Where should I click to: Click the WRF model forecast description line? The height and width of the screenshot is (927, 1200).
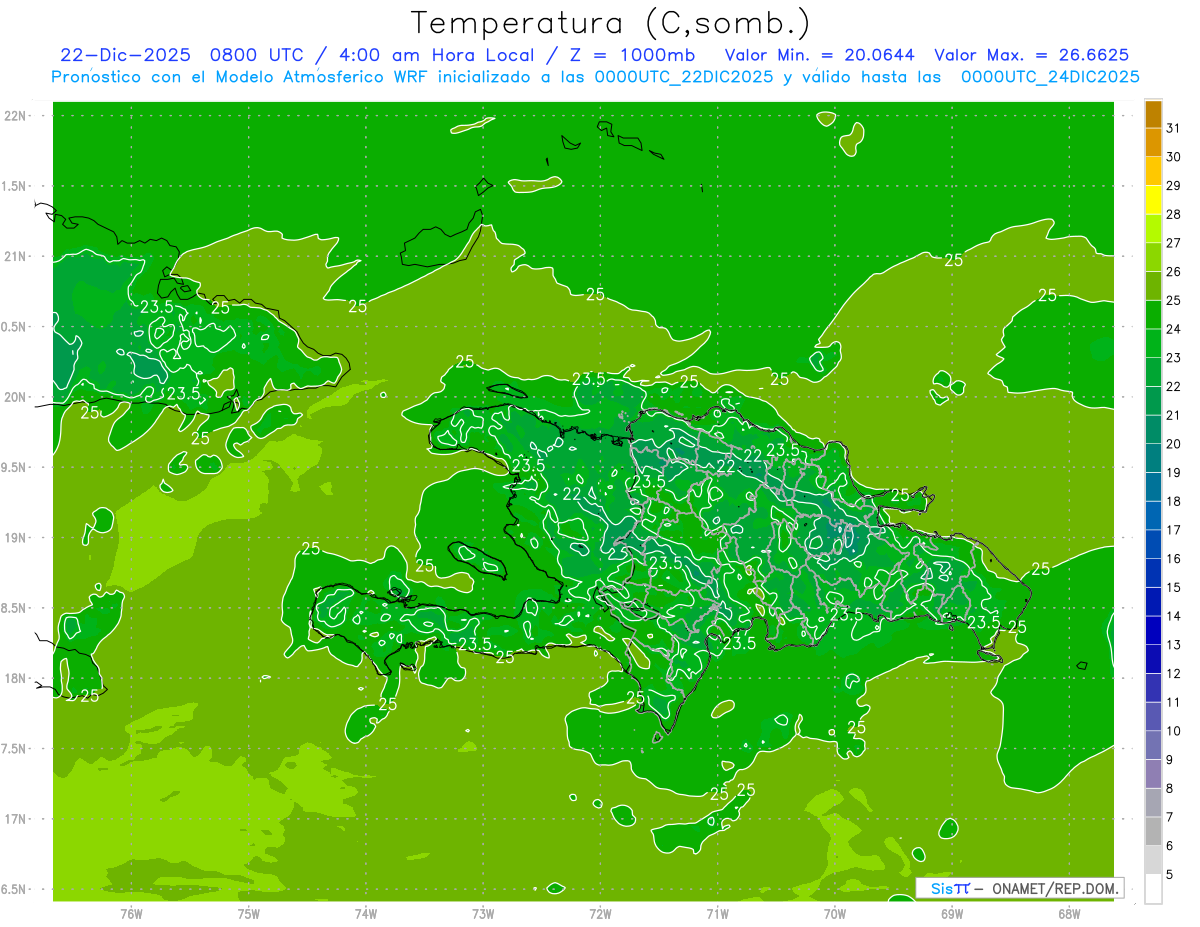595,77
